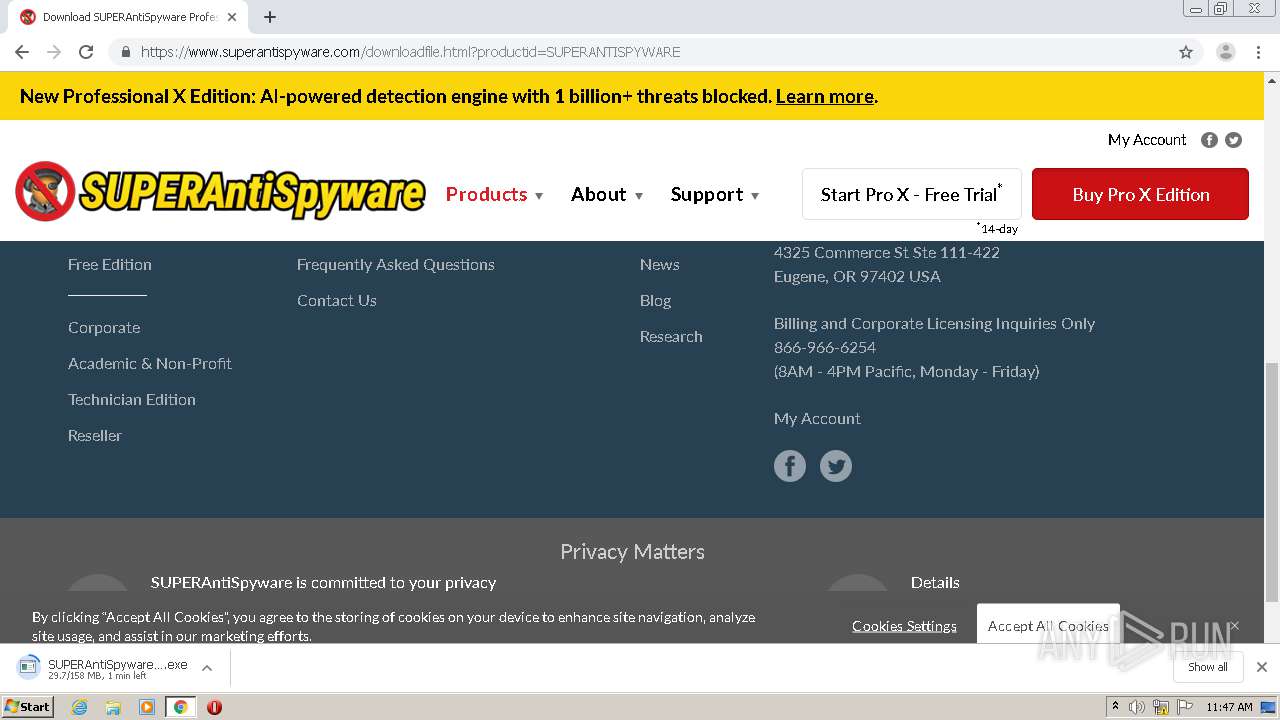Click Show desktop button on taskbar
Screen dimensions: 1280x720
pyautogui.click(x=1270, y=707)
